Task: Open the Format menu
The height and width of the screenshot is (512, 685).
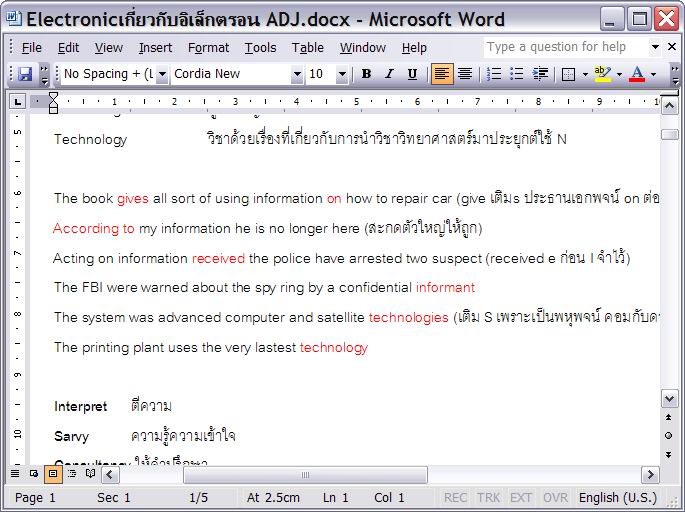Action: point(208,47)
